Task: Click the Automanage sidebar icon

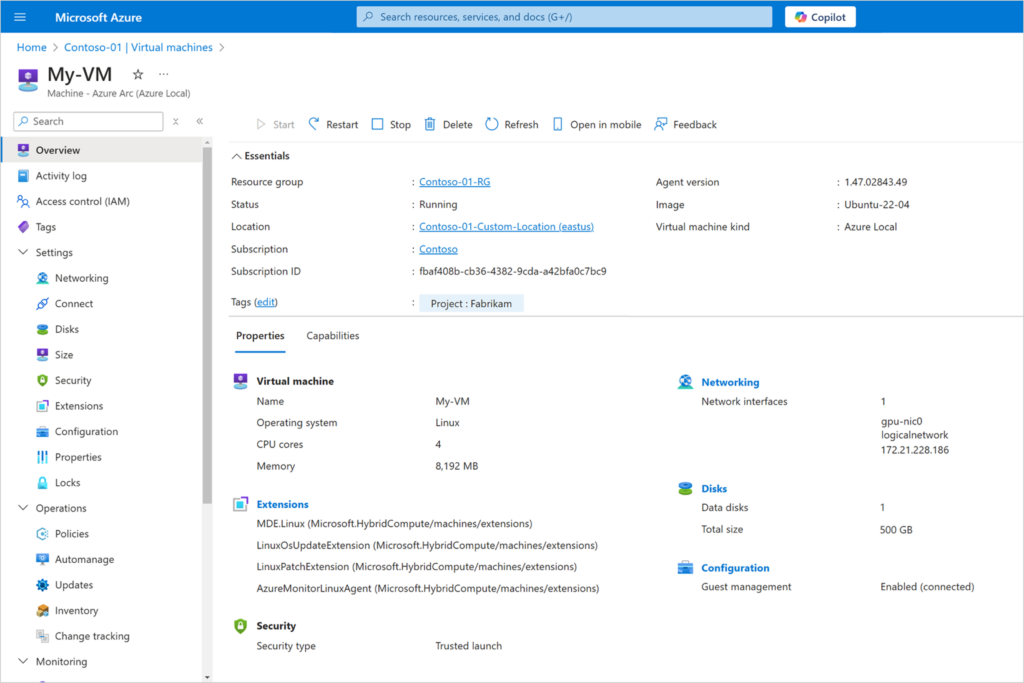Action: (x=42, y=559)
